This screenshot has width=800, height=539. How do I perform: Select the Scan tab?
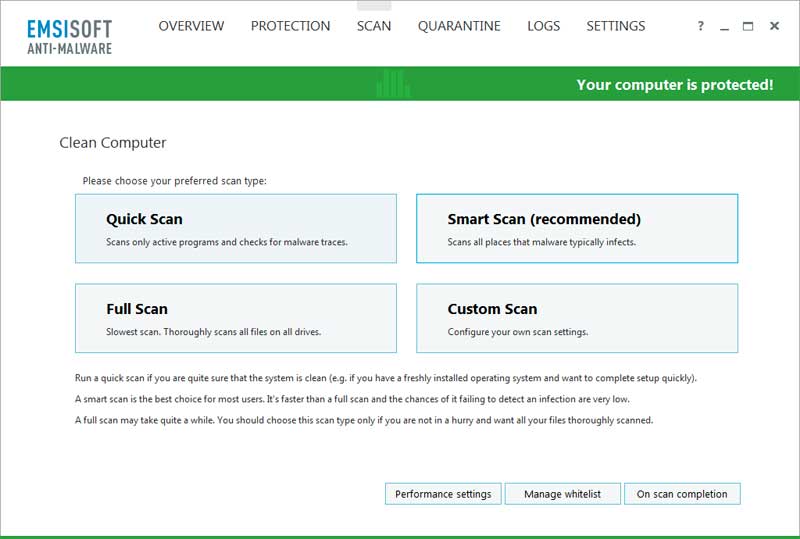point(374,26)
